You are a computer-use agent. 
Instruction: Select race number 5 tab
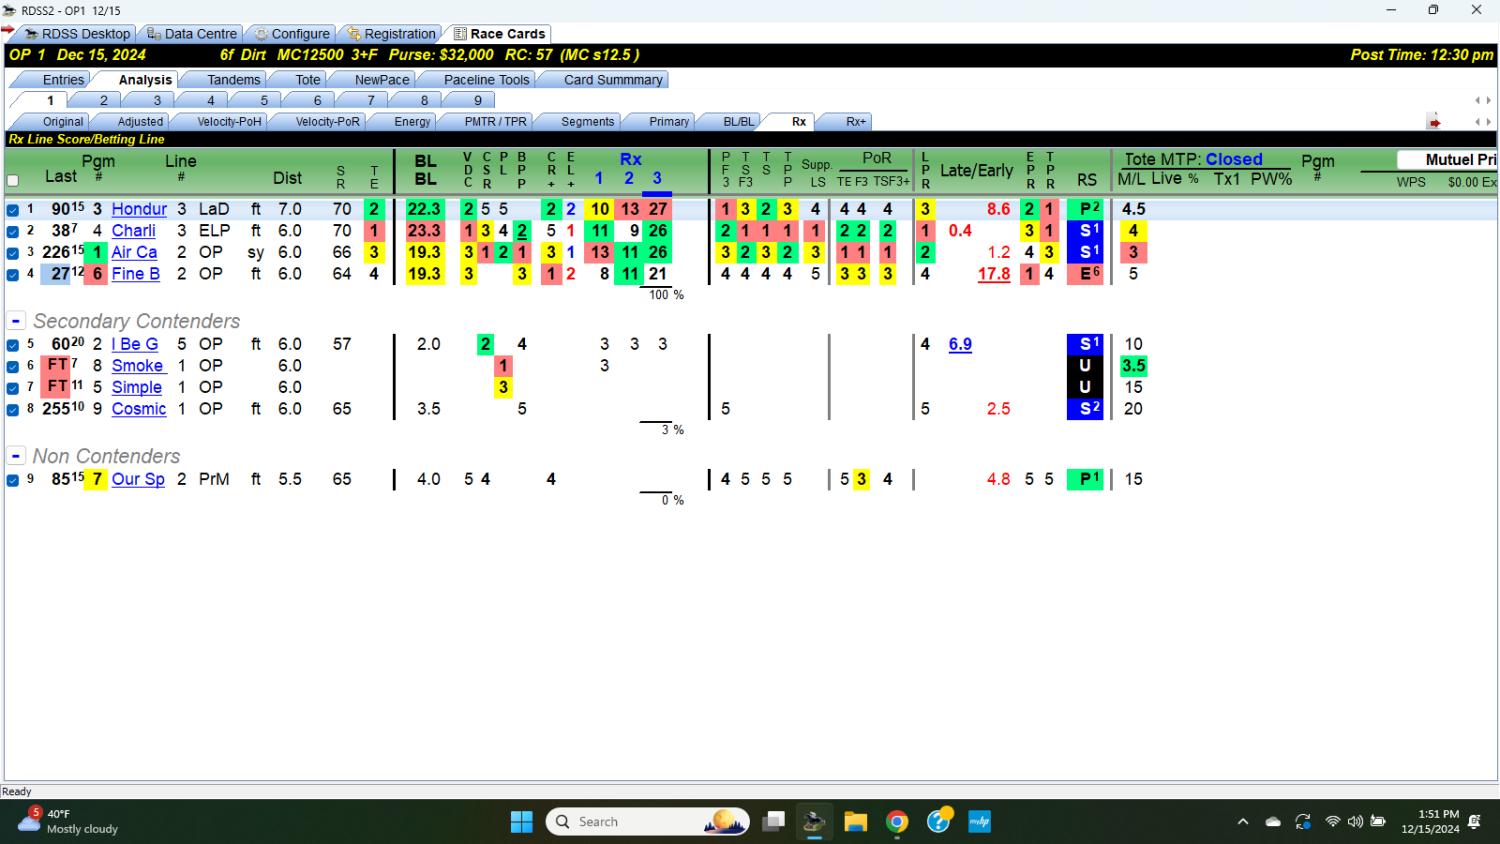[264, 100]
